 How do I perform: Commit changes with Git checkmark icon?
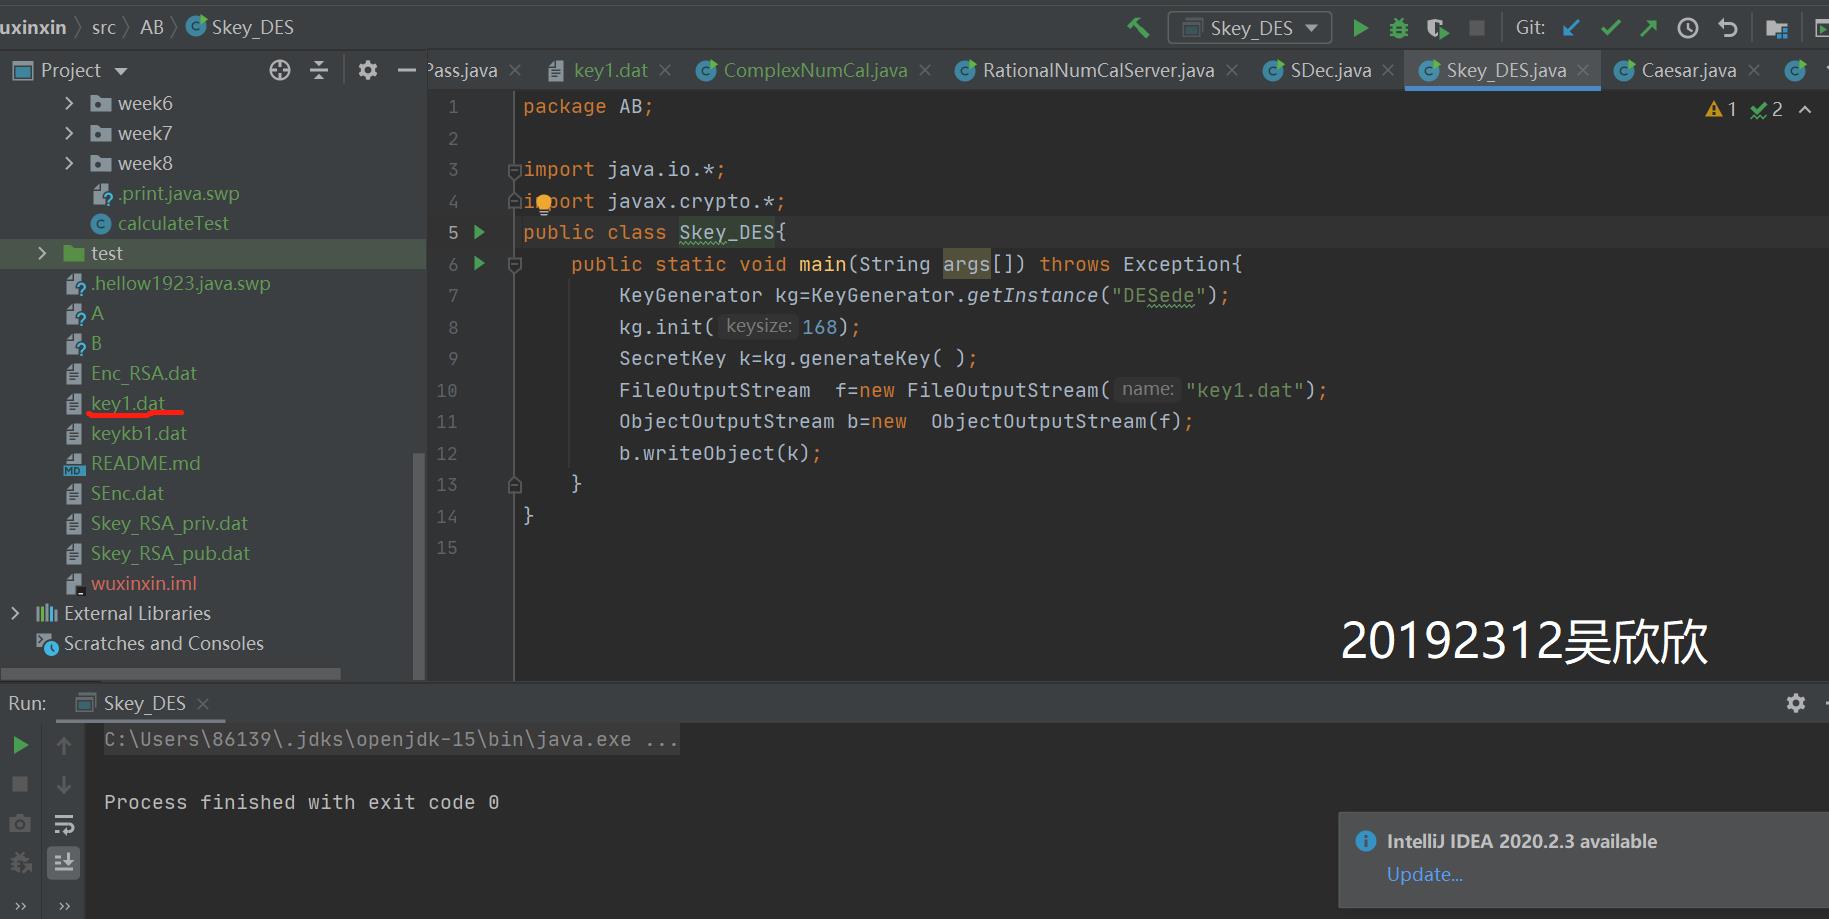point(1610,28)
